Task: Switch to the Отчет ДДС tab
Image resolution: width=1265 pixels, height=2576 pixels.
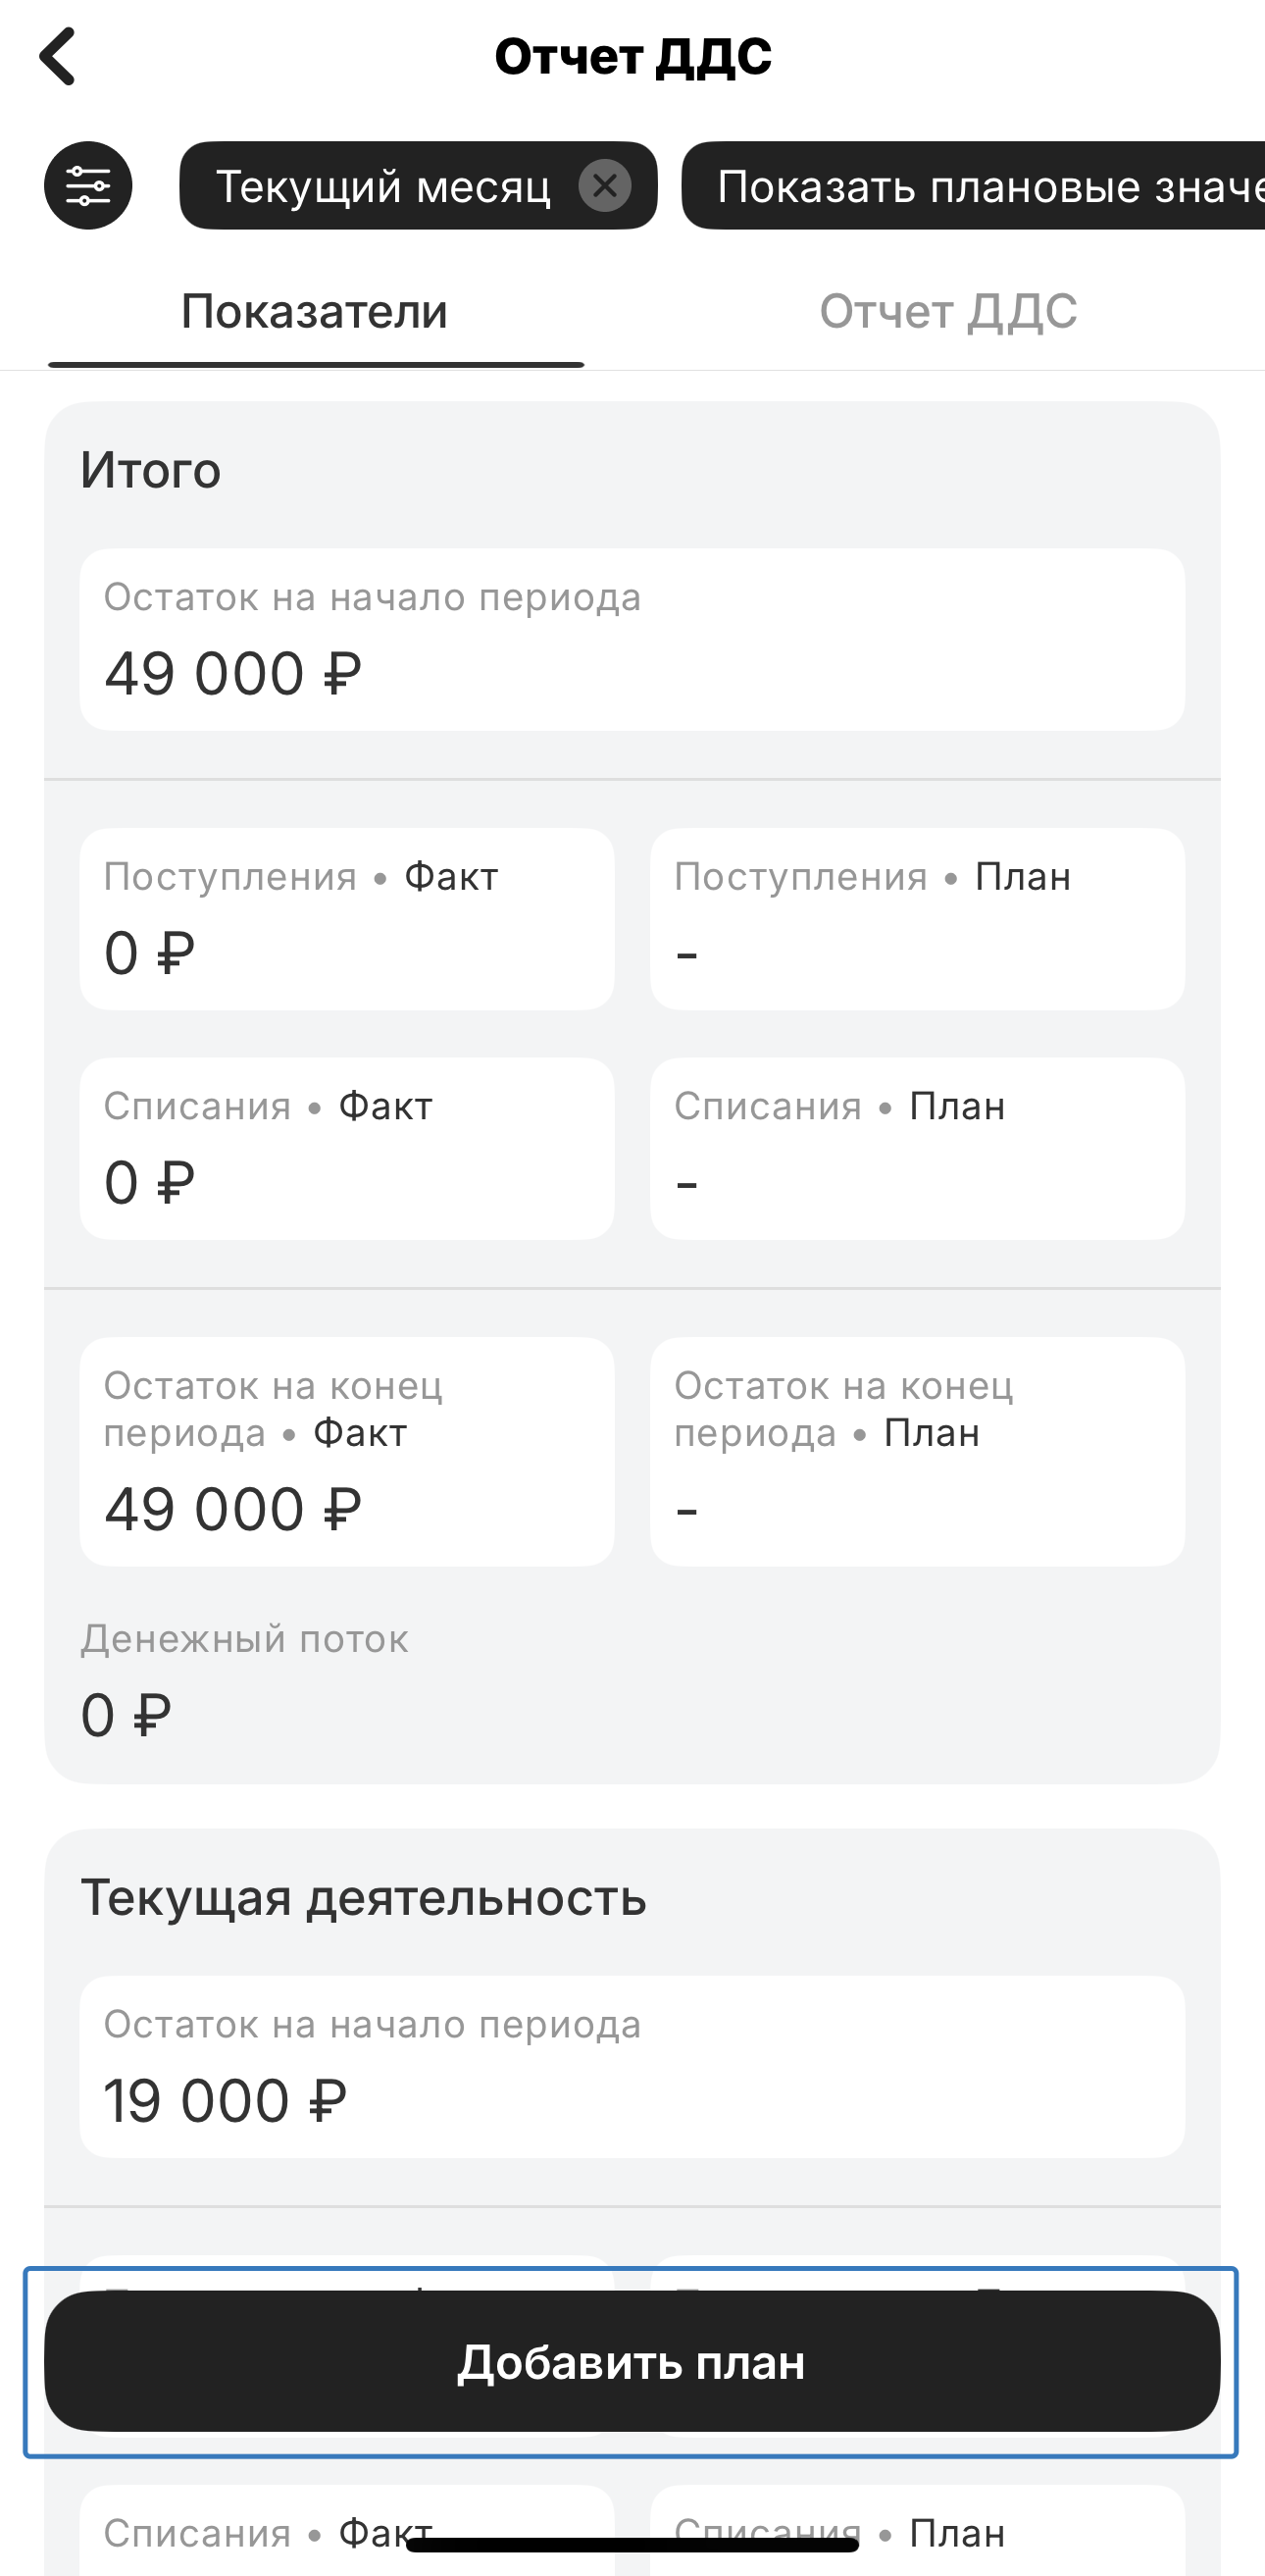Action: click(x=948, y=312)
